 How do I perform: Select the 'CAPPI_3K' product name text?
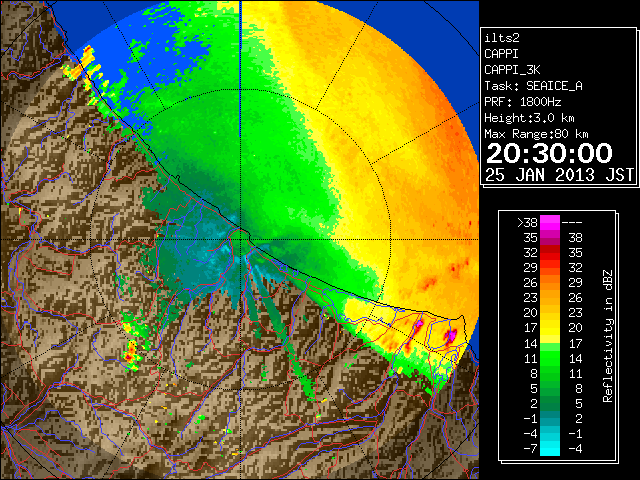click(x=512, y=70)
